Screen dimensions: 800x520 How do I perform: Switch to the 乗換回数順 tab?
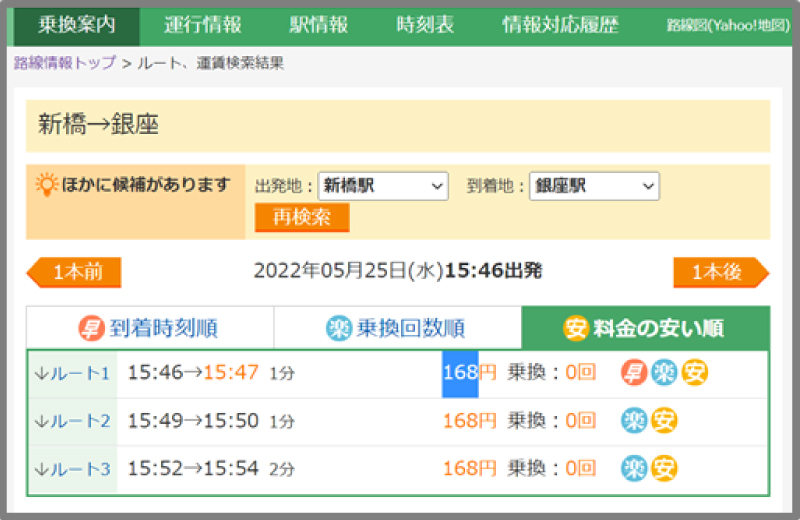coord(397,328)
